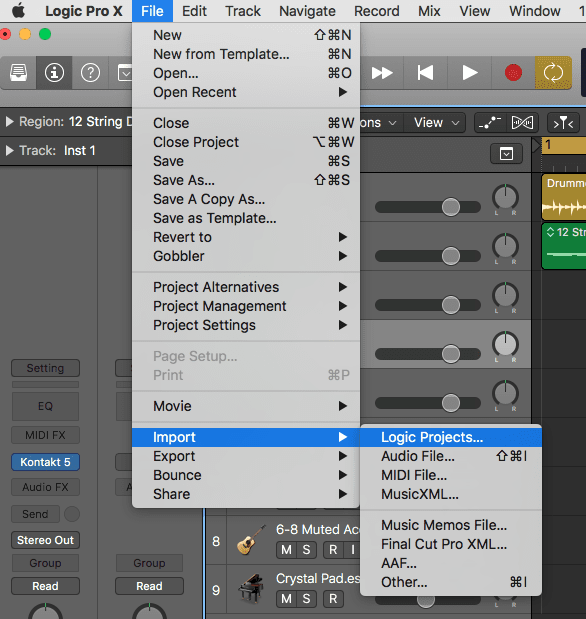The height and width of the screenshot is (619, 586).
Task: Select the yellow Drummer region
Action: click(x=564, y=197)
